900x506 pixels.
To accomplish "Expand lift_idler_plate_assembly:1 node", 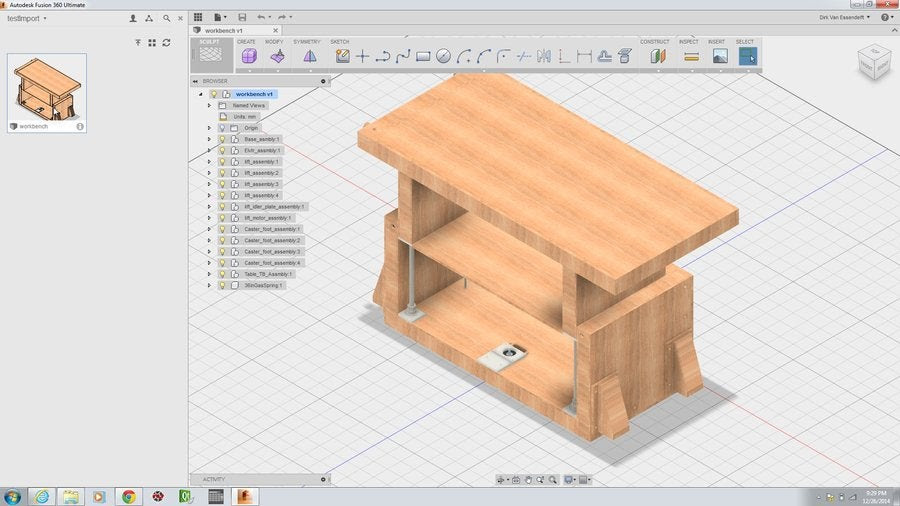I will tap(210, 207).
